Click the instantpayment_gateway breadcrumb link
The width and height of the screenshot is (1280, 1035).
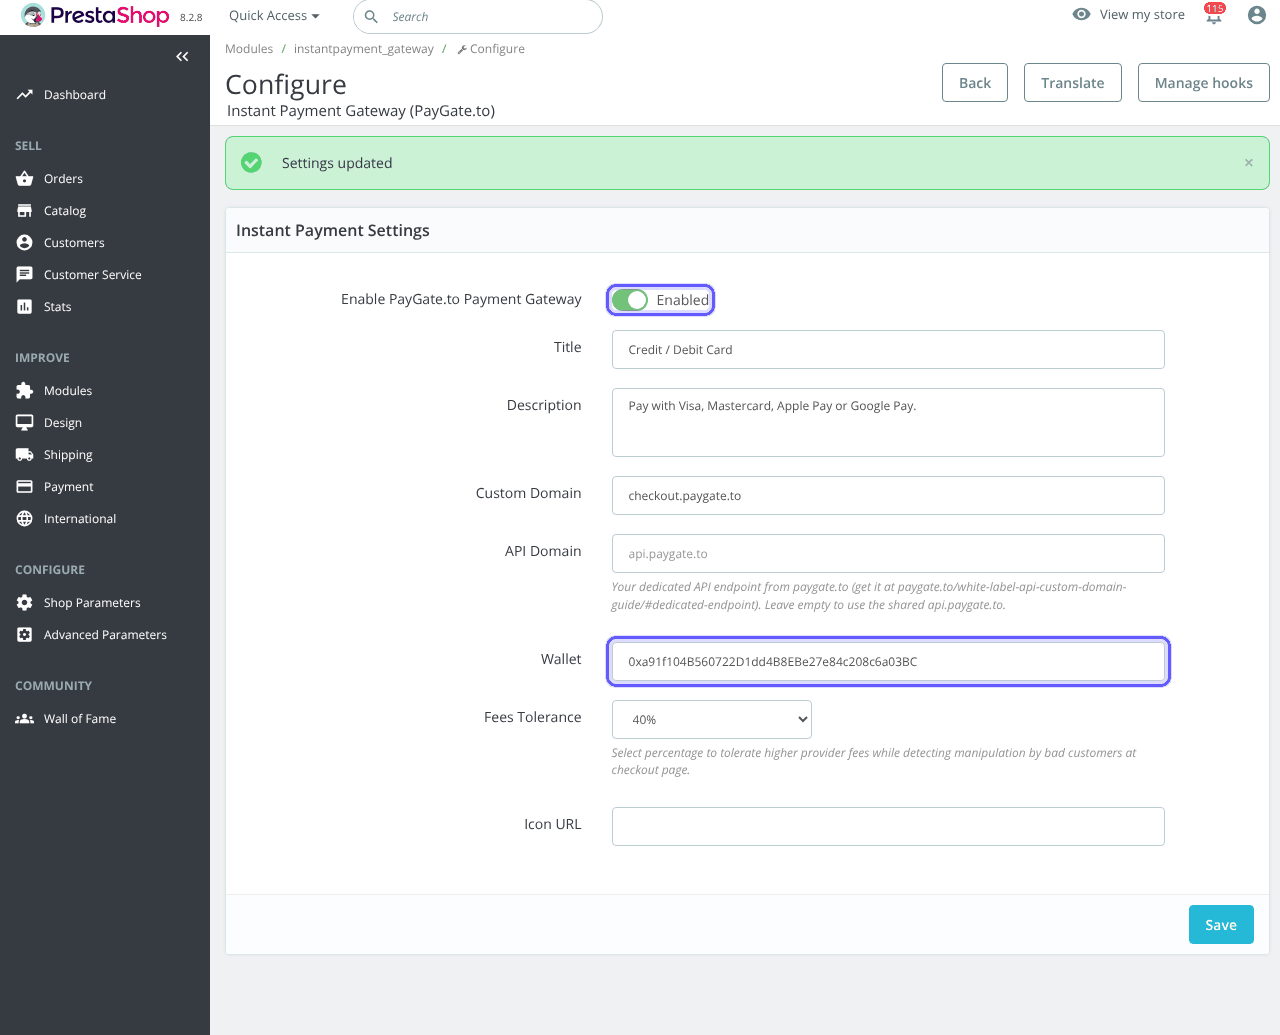[364, 49]
